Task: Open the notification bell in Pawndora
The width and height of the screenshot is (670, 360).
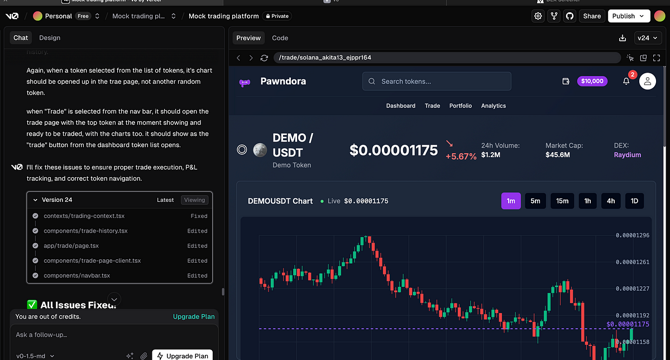Action: (x=626, y=81)
